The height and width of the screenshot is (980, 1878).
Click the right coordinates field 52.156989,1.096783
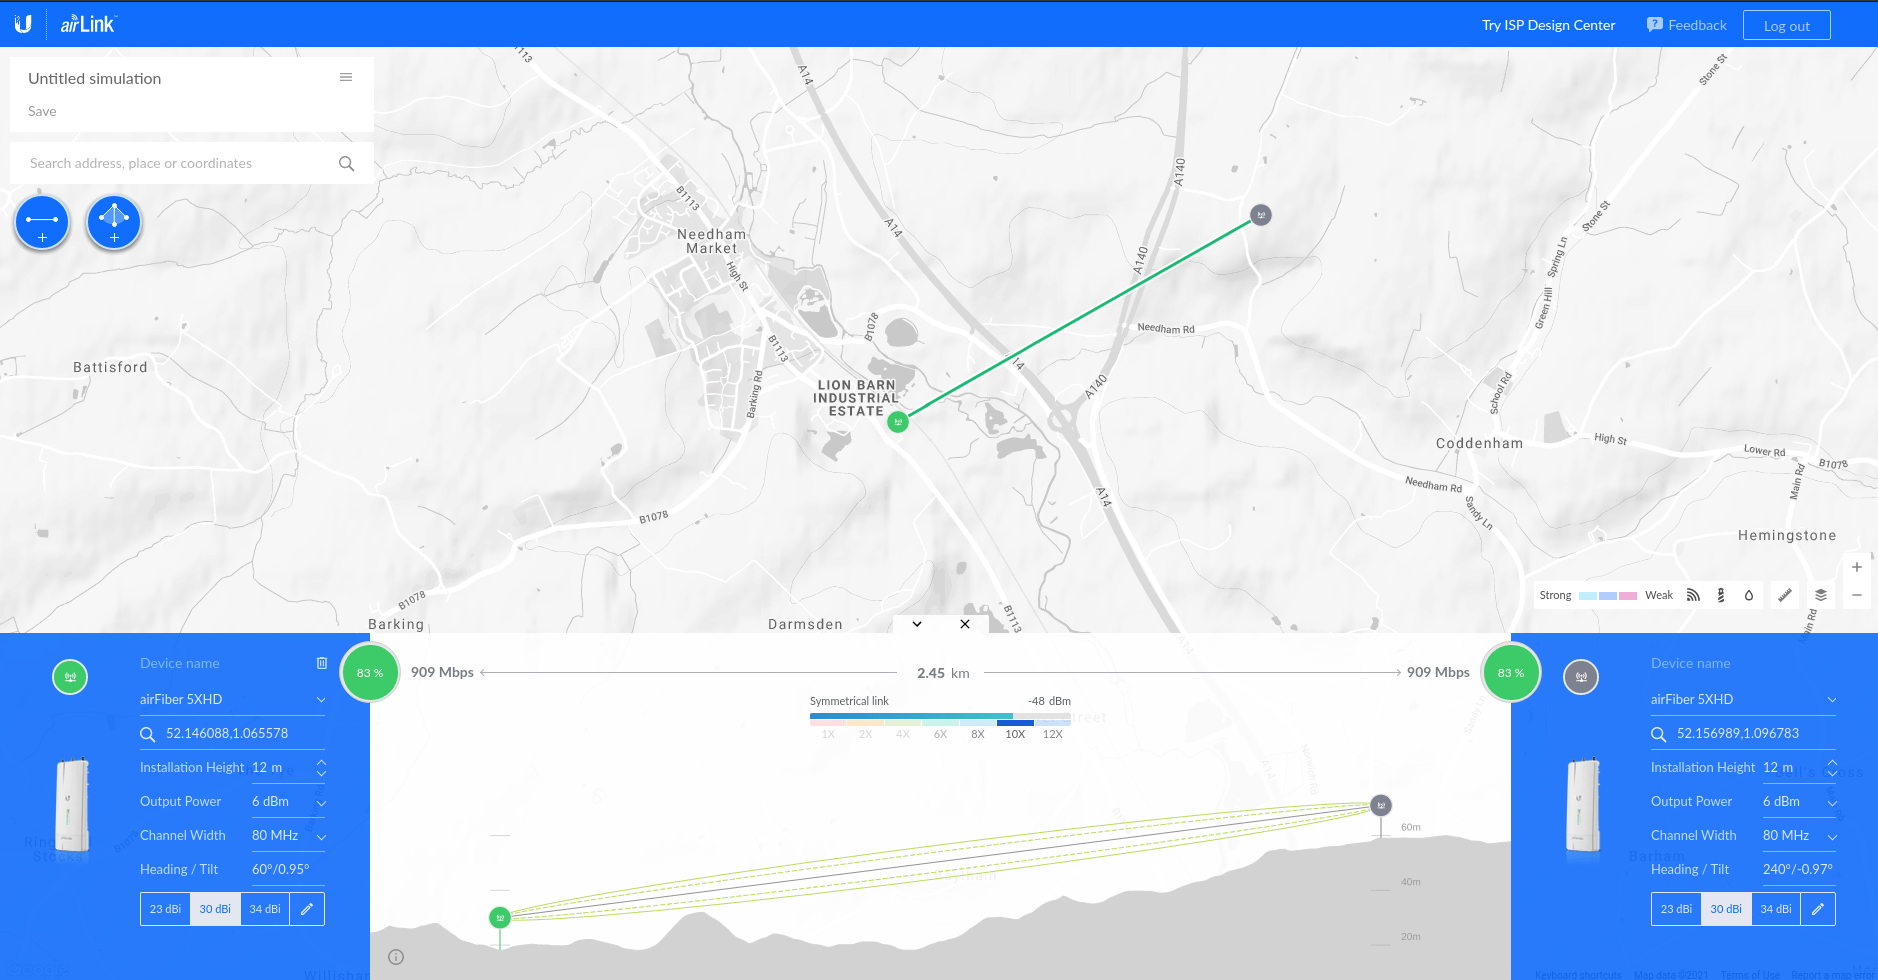click(1743, 733)
